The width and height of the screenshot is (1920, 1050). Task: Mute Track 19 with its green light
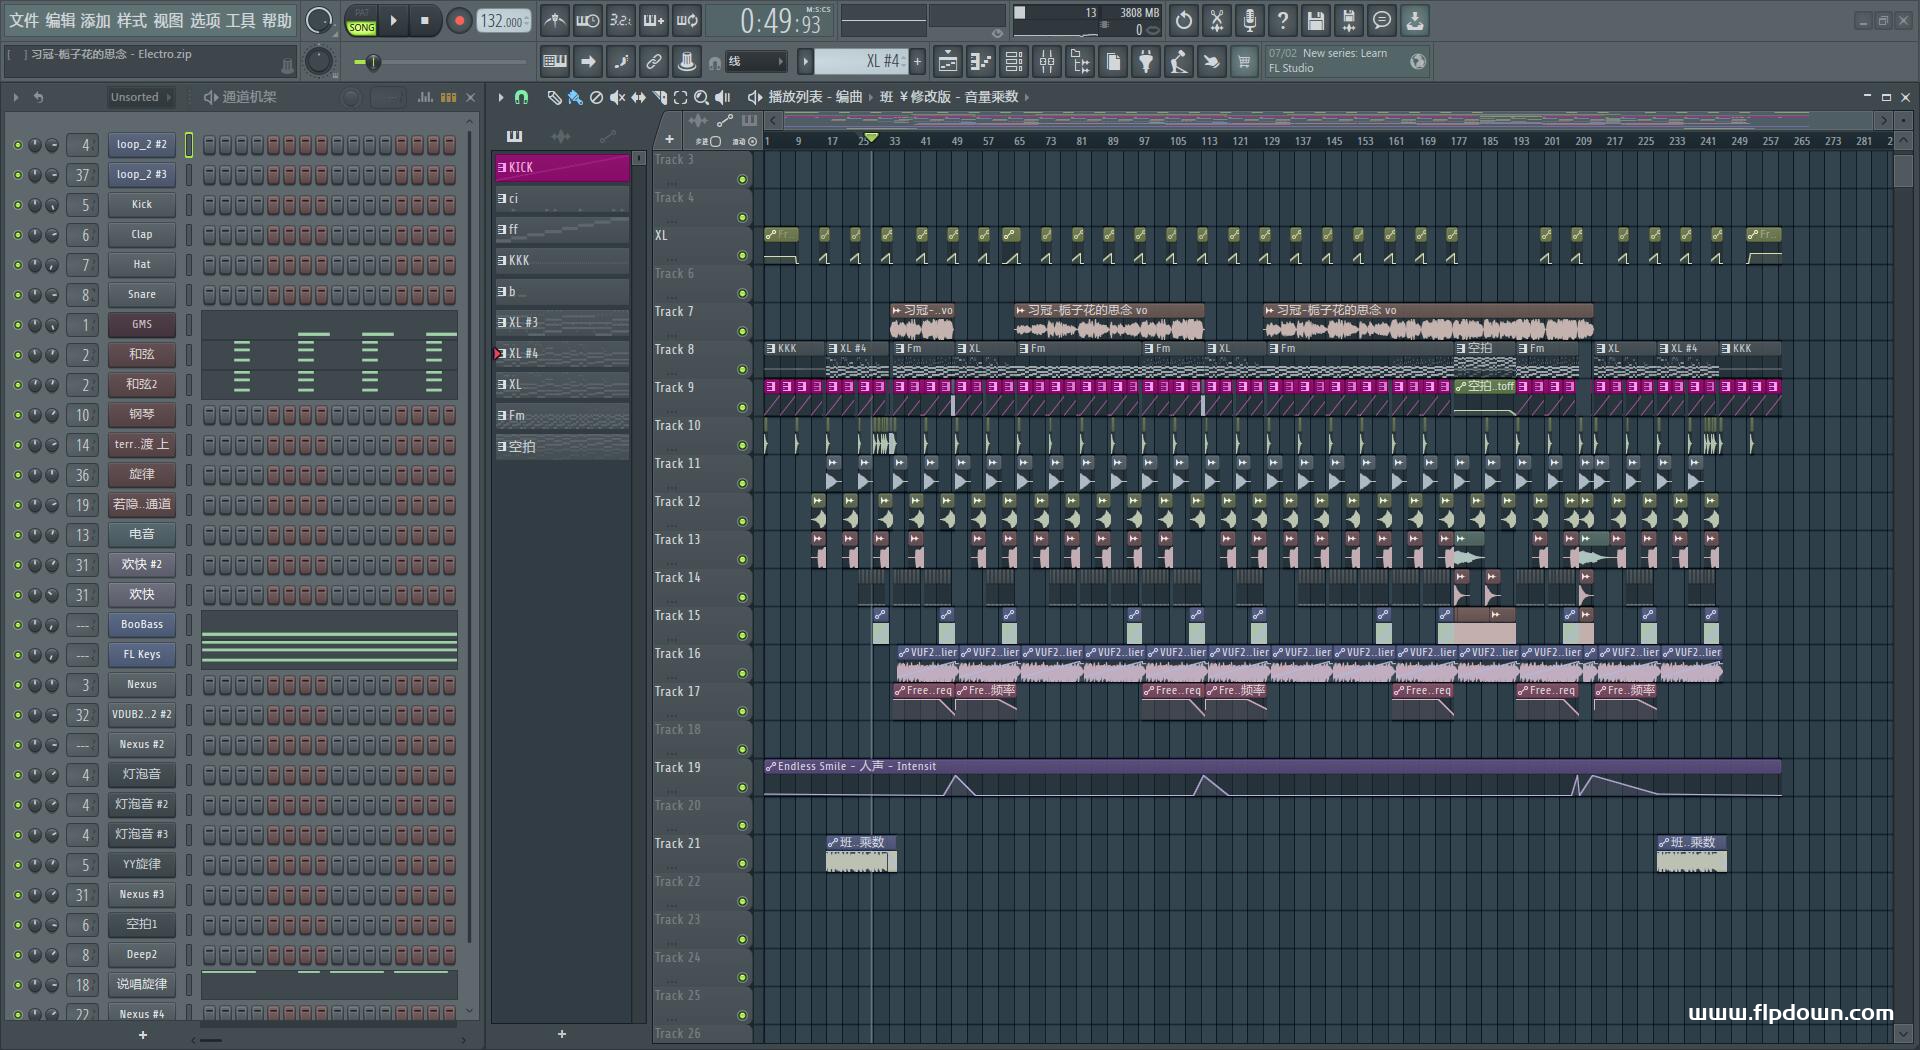click(x=742, y=787)
